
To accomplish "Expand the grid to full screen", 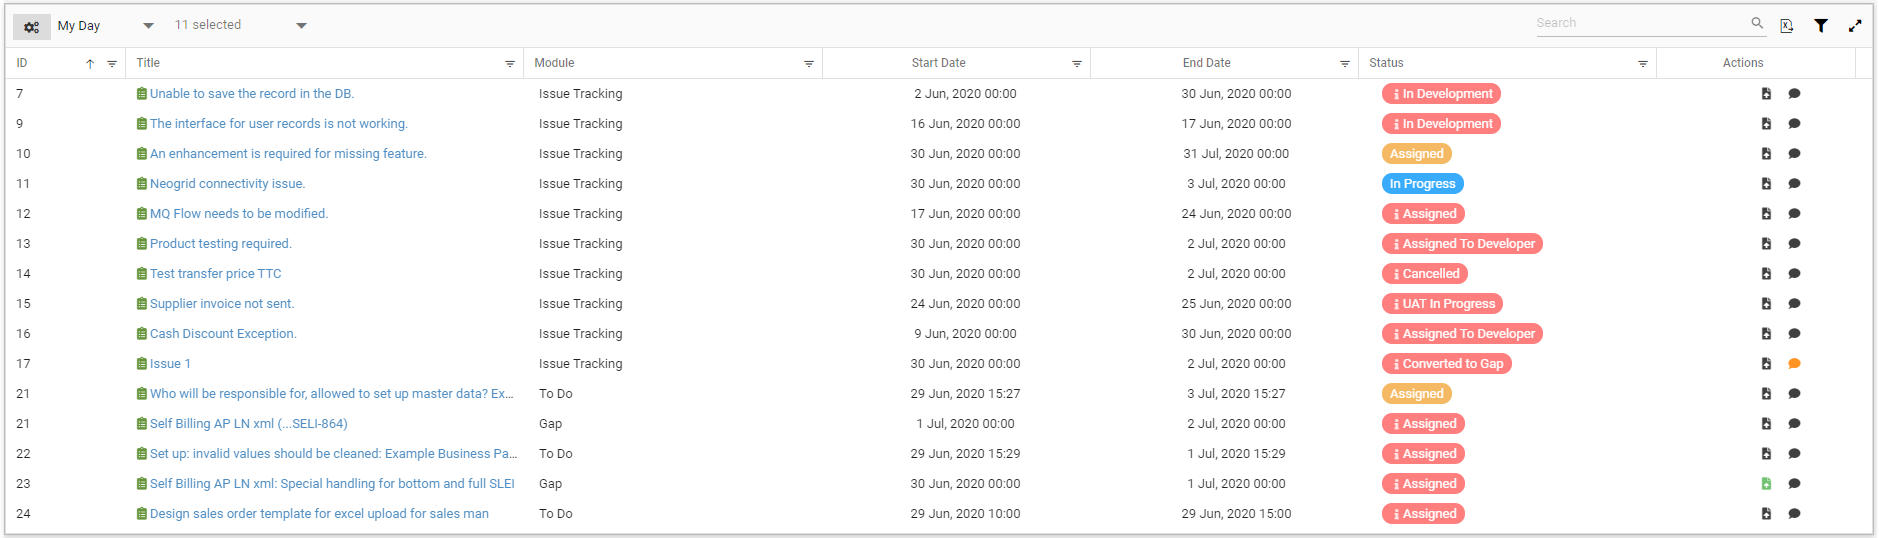I will coord(1855,26).
